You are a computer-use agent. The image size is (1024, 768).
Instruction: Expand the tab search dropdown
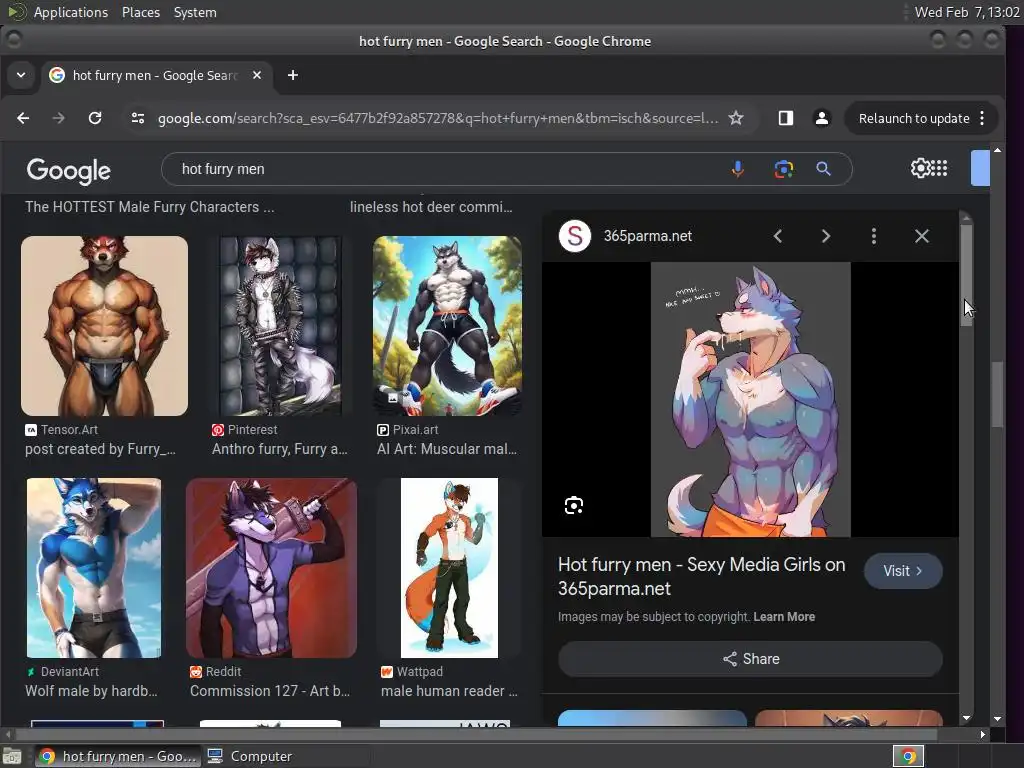[x=21, y=75]
